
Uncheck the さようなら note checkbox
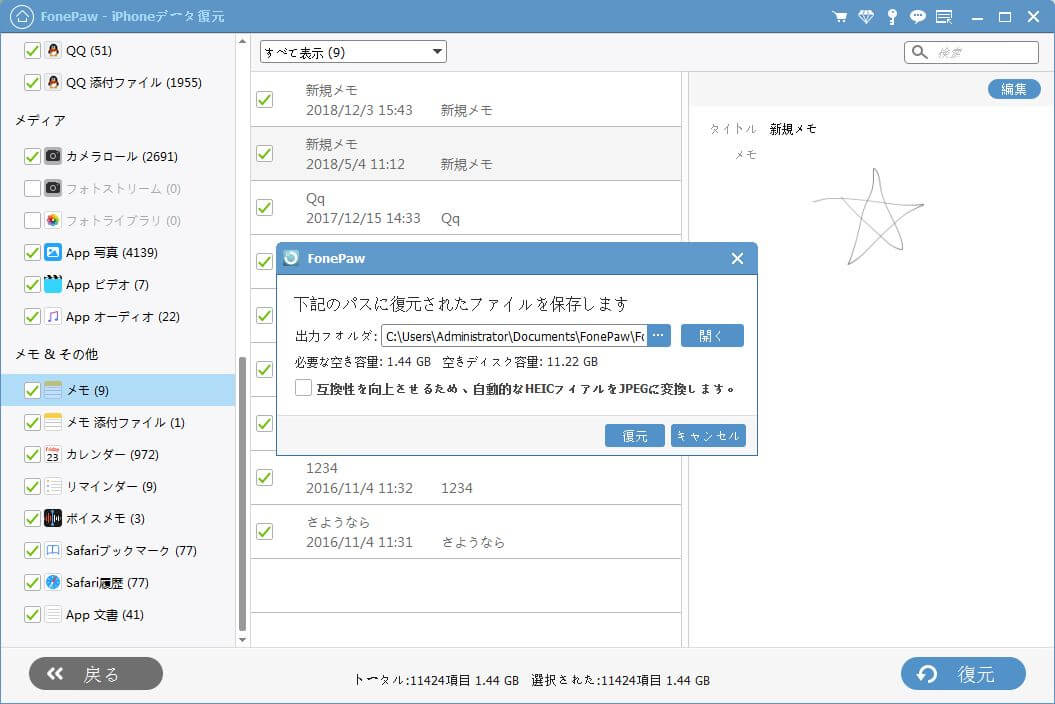[264, 532]
